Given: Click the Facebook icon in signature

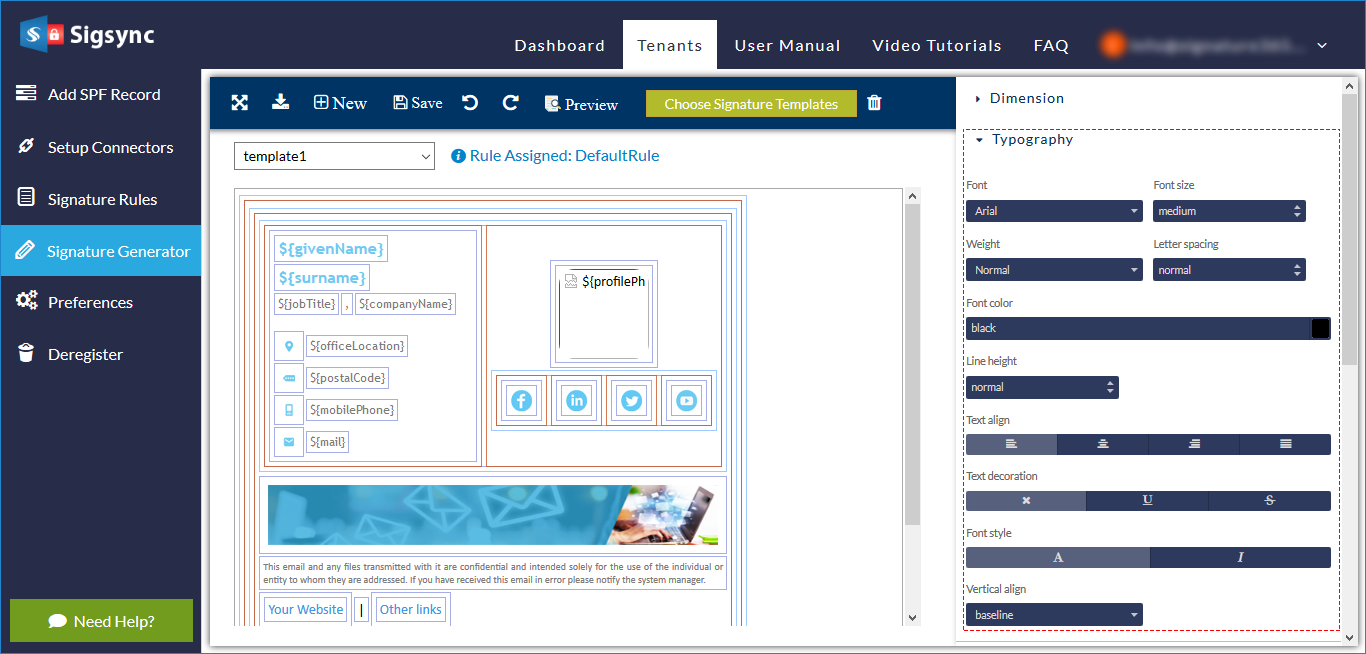Looking at the screenshot, I should pos(521,401).
